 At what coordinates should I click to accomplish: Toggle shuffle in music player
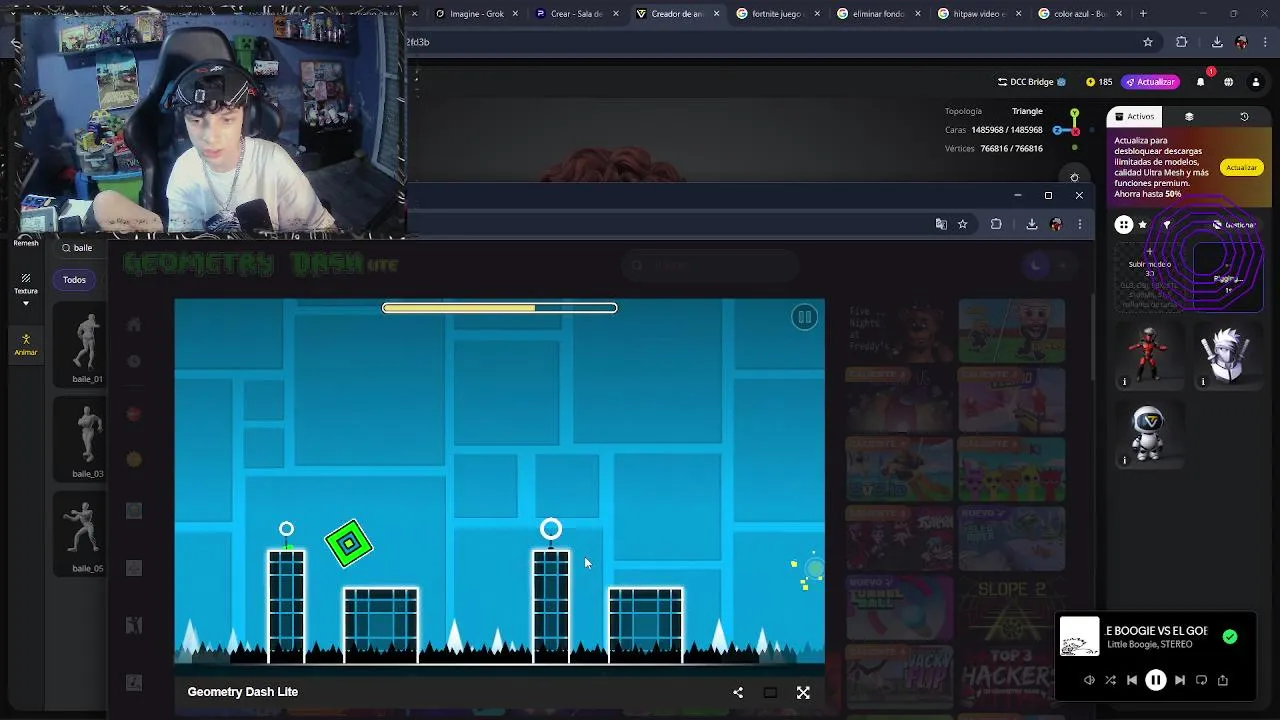point(1110,680)
